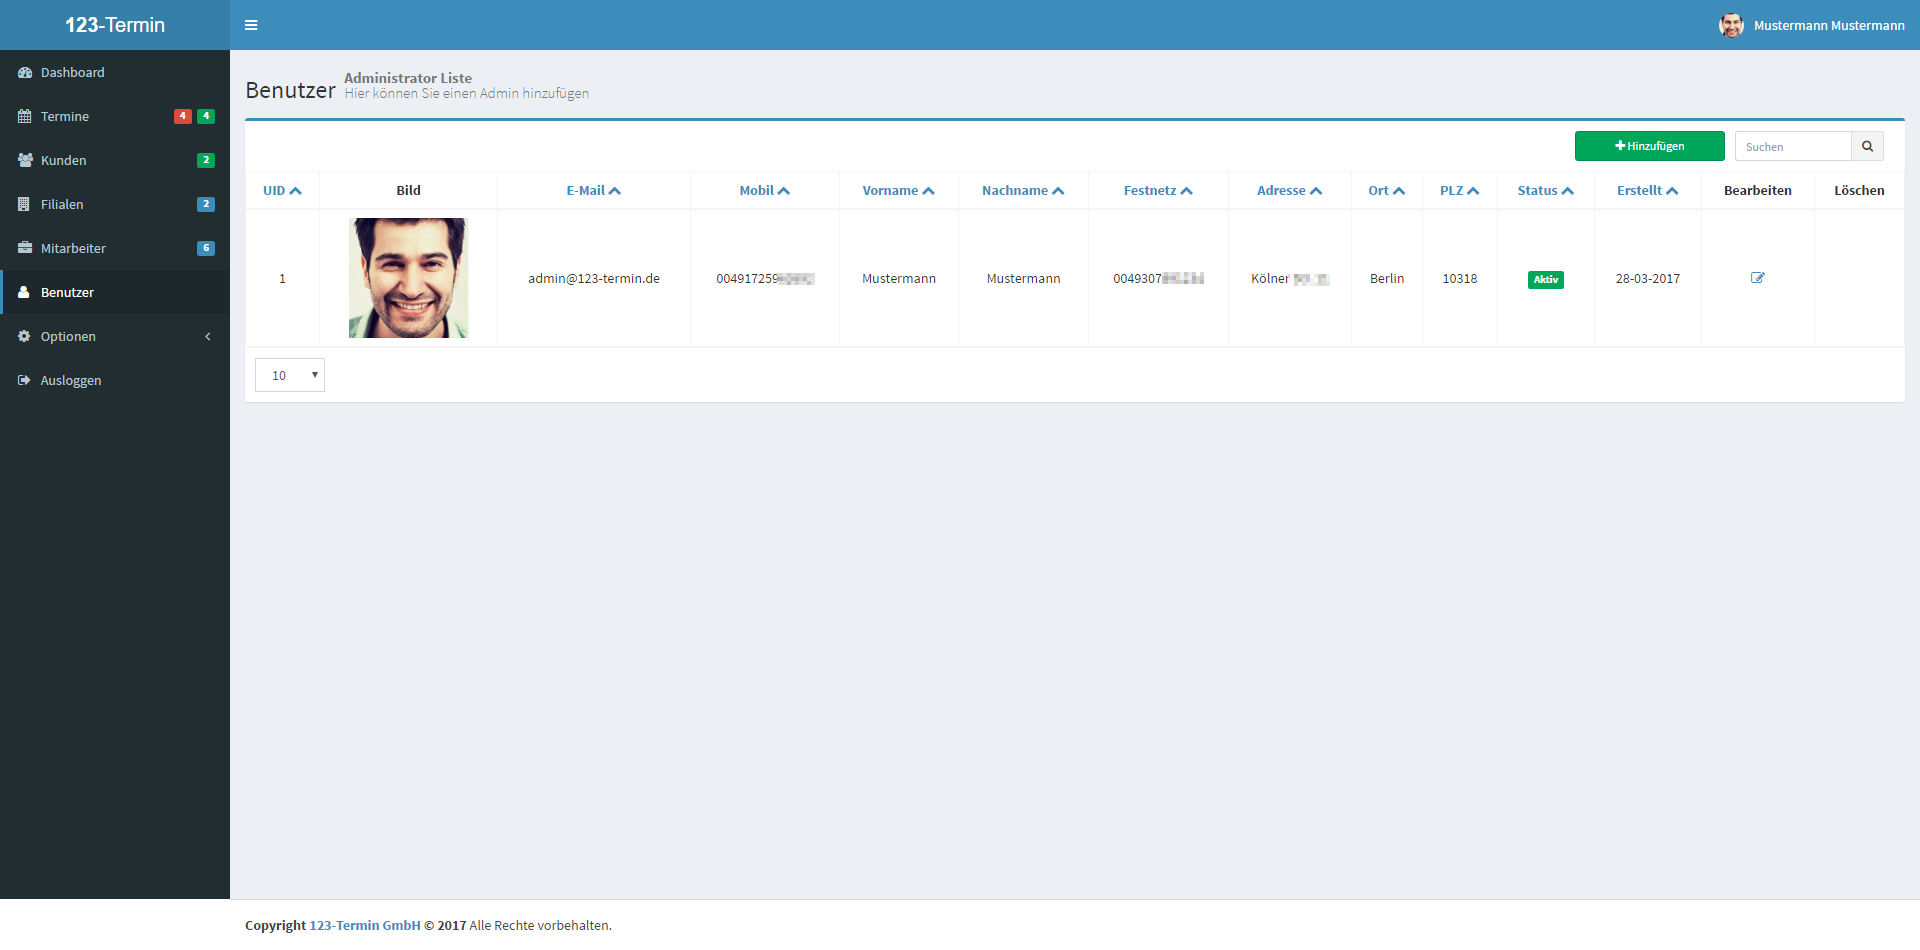Click the edit pencil icon for admin
Screen dimensions: 1920x950
coord(1757,278)
